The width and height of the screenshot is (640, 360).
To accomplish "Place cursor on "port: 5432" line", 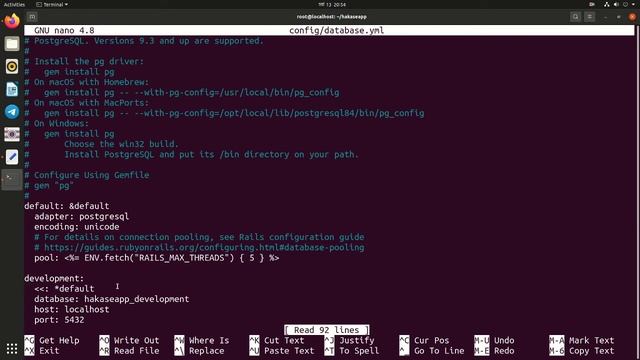I will (x=59, y=320).
